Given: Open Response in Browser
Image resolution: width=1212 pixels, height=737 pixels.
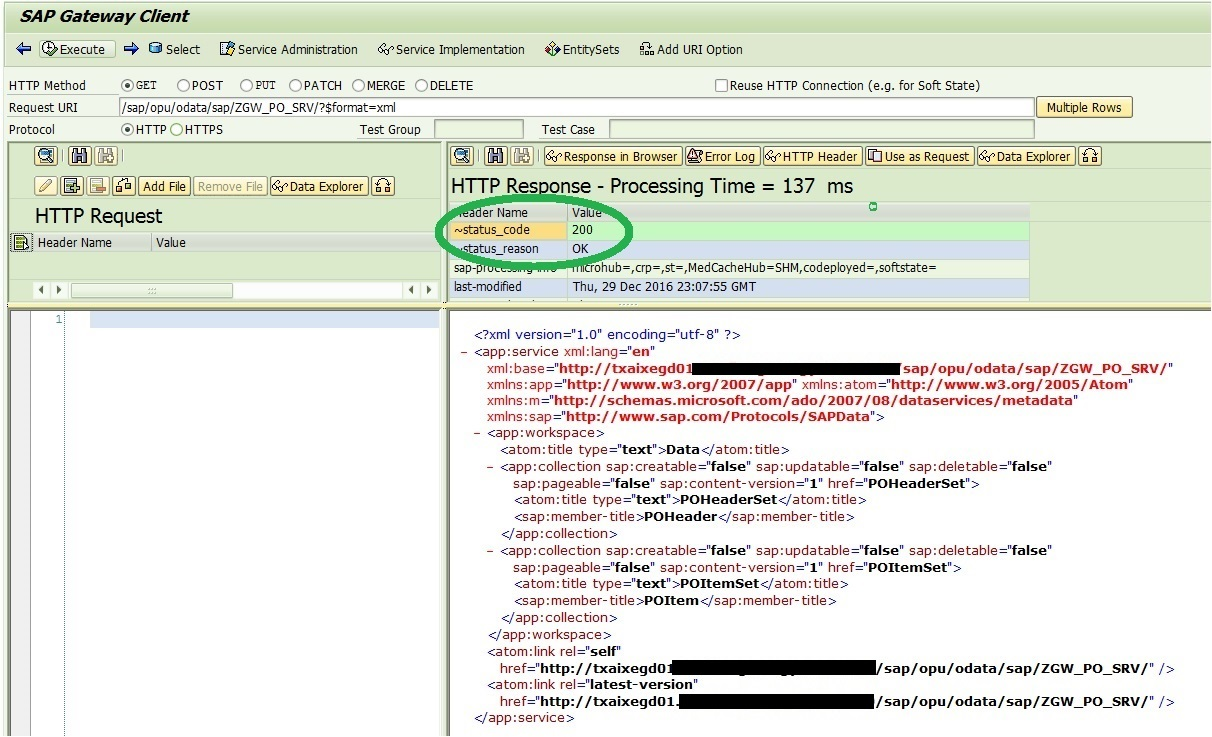Looking at the screenshot, I should [612, 156].
